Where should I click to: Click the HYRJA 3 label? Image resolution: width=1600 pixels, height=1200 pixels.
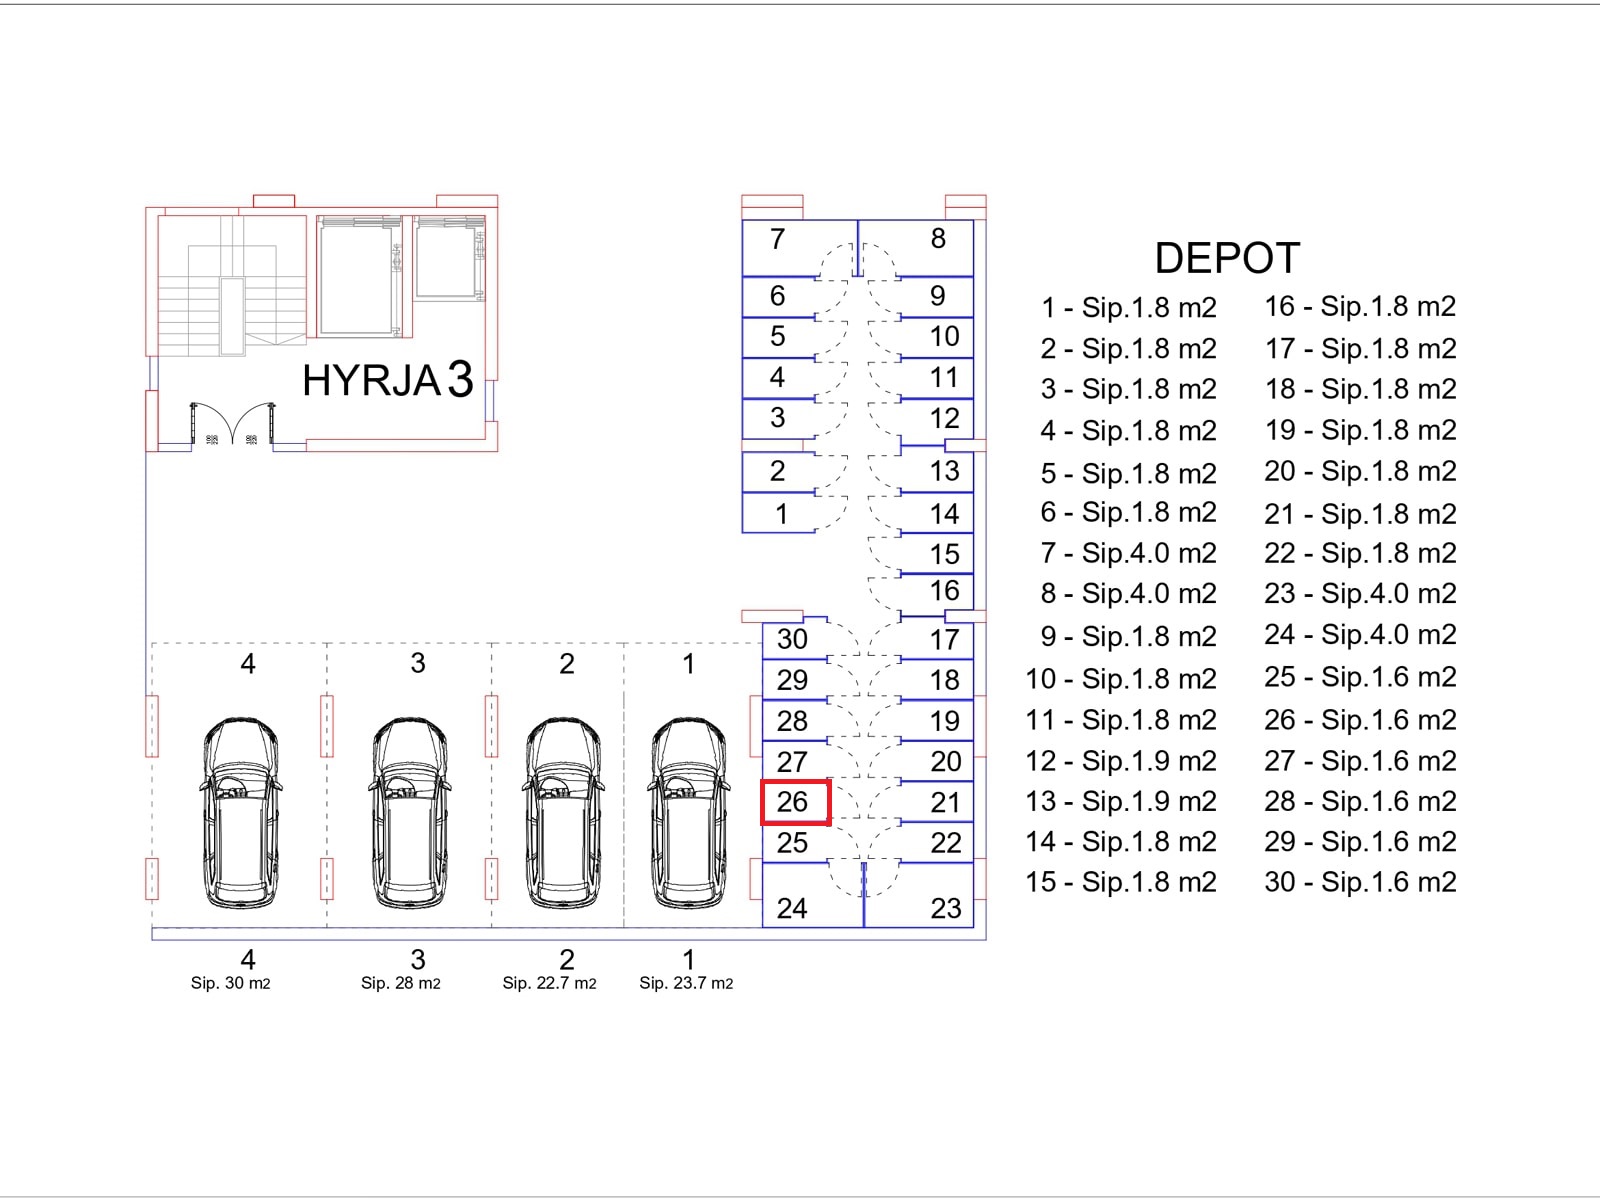click(x=387, y=380)
